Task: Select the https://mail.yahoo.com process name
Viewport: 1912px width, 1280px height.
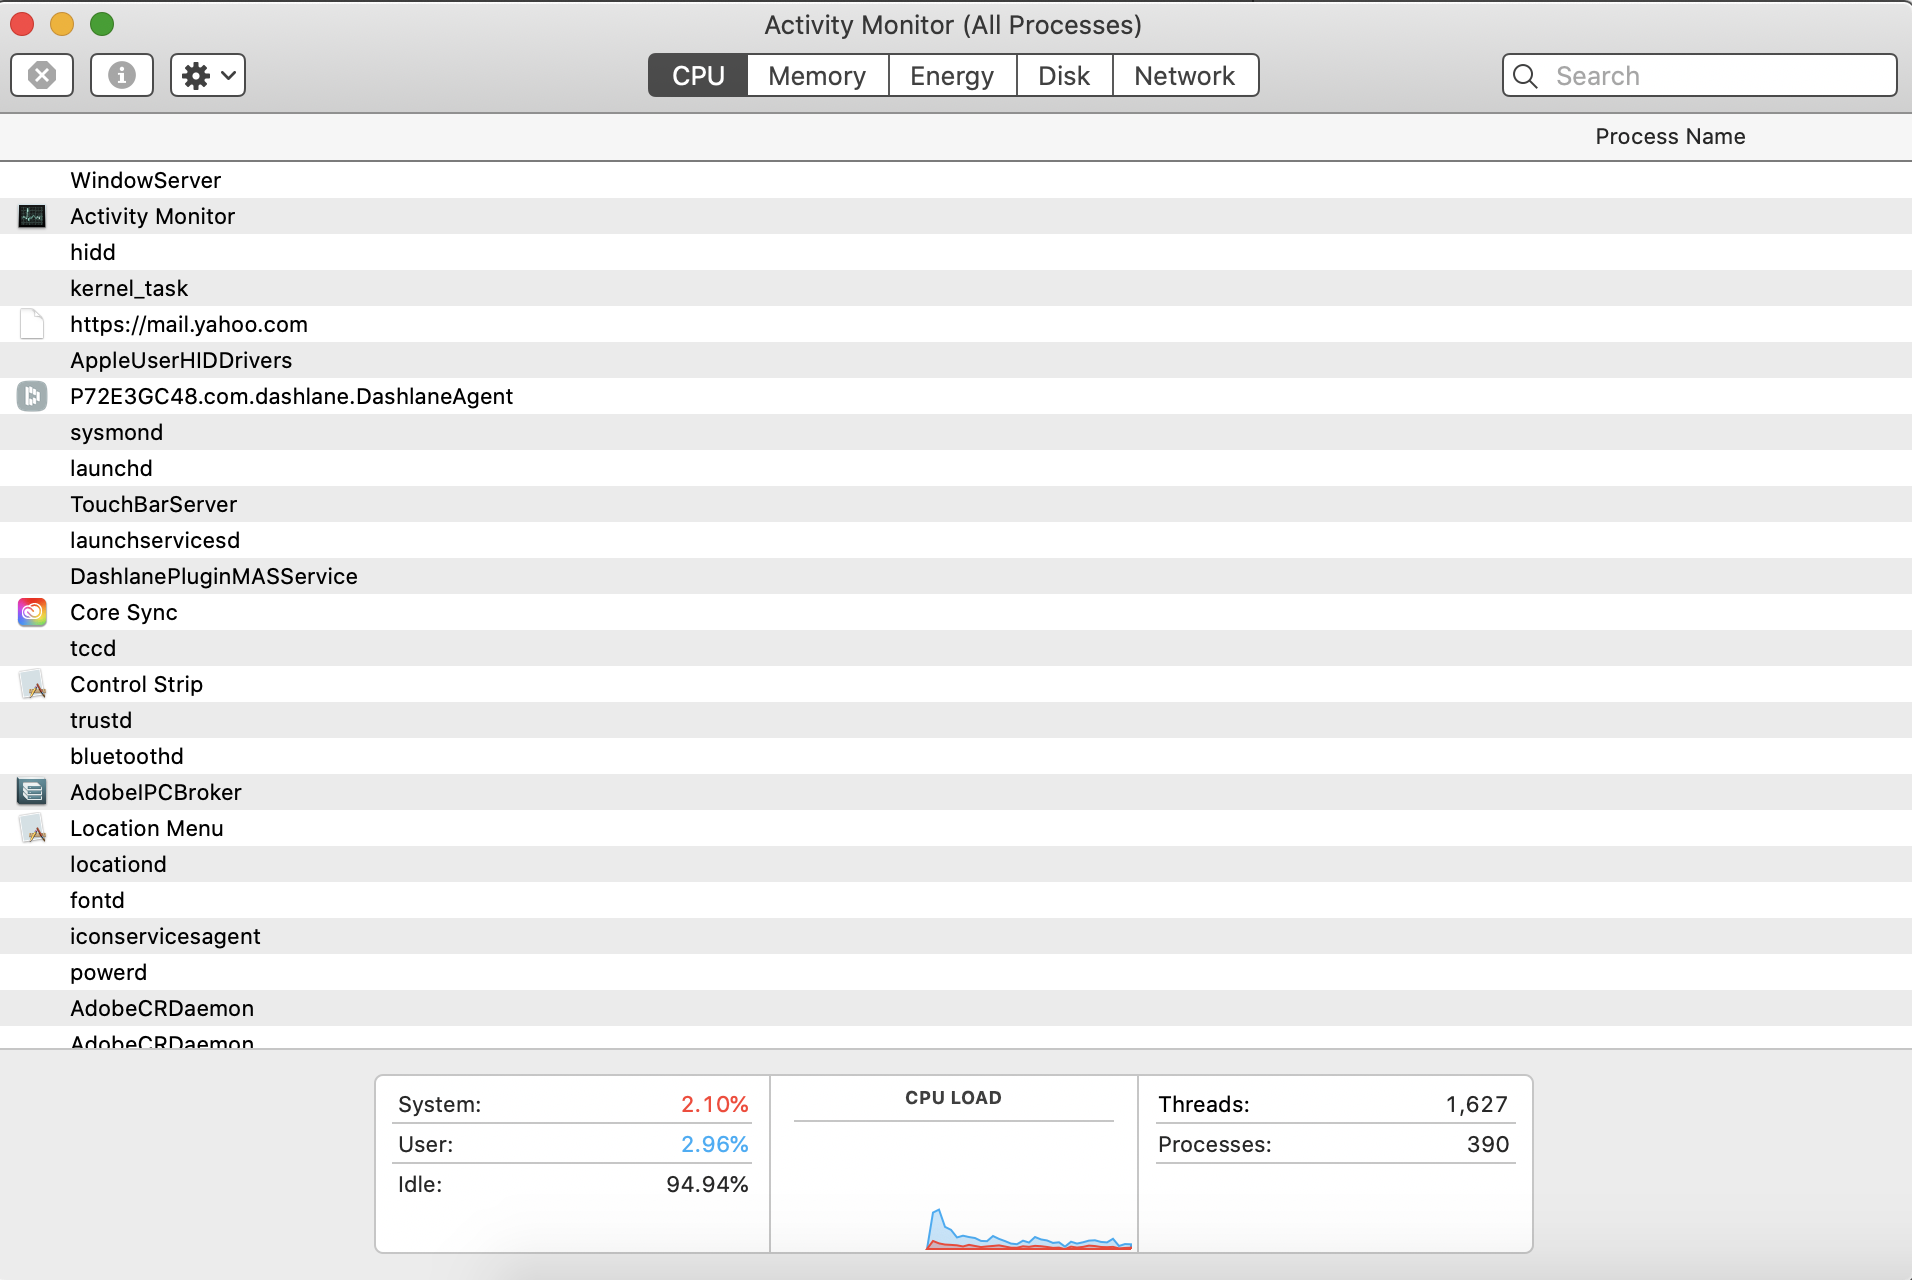Action: tap(189, 324)
